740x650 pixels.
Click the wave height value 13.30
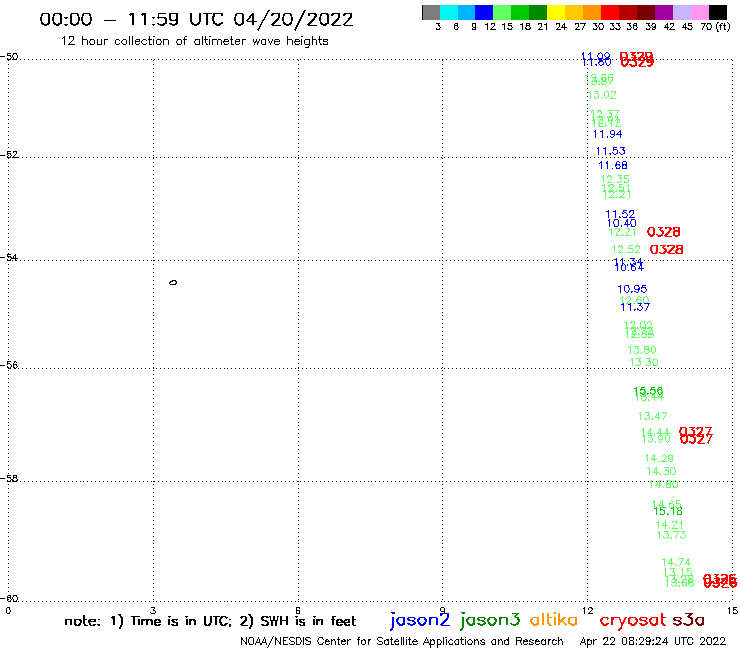coord(644,362)
